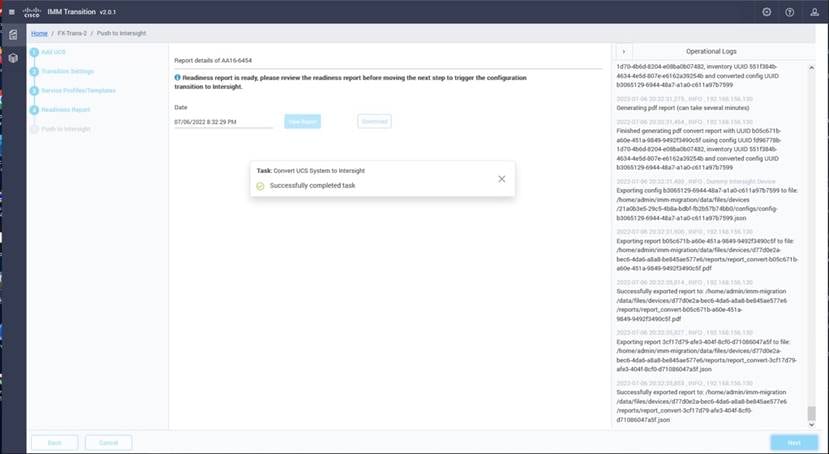
Task: Click the Operational Logs panel title
Action: pyautogui.click(x=711, y=51)
